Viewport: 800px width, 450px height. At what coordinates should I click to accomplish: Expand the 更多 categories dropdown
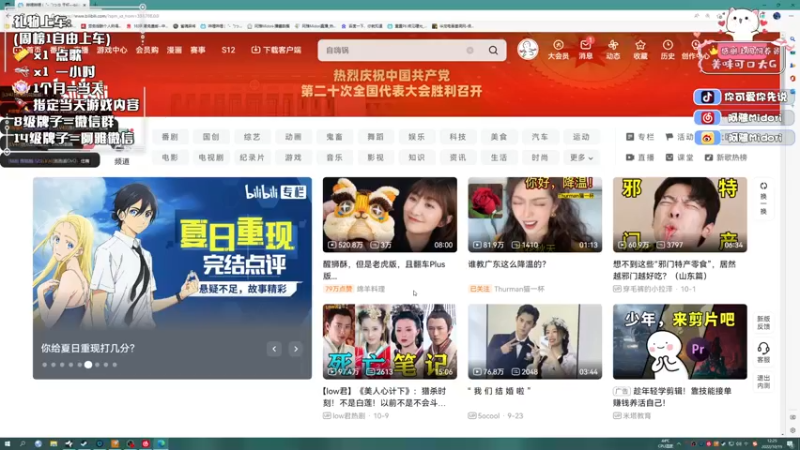(581, 158)
